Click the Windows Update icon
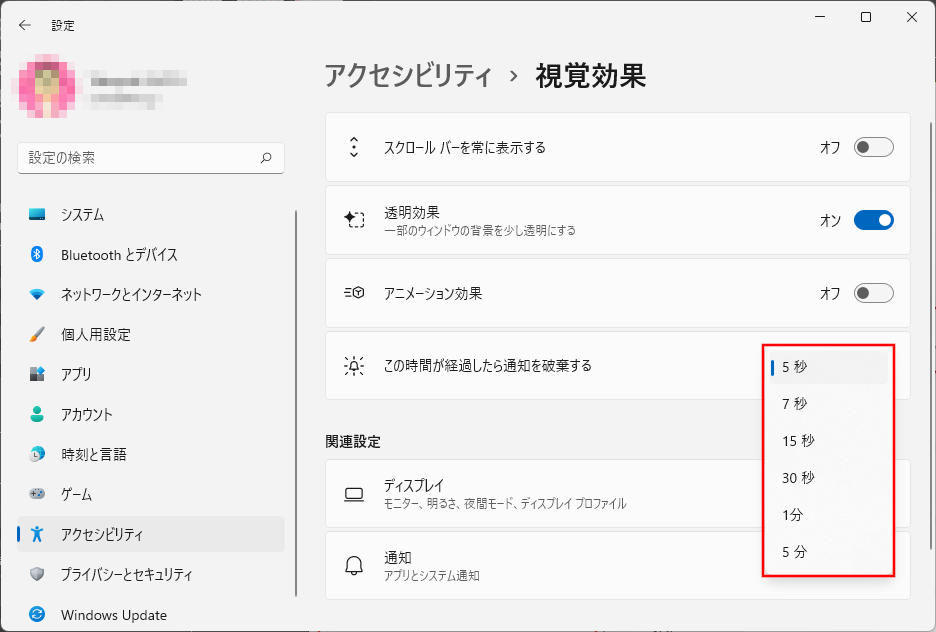936x632 pixels. click(37, 615)
